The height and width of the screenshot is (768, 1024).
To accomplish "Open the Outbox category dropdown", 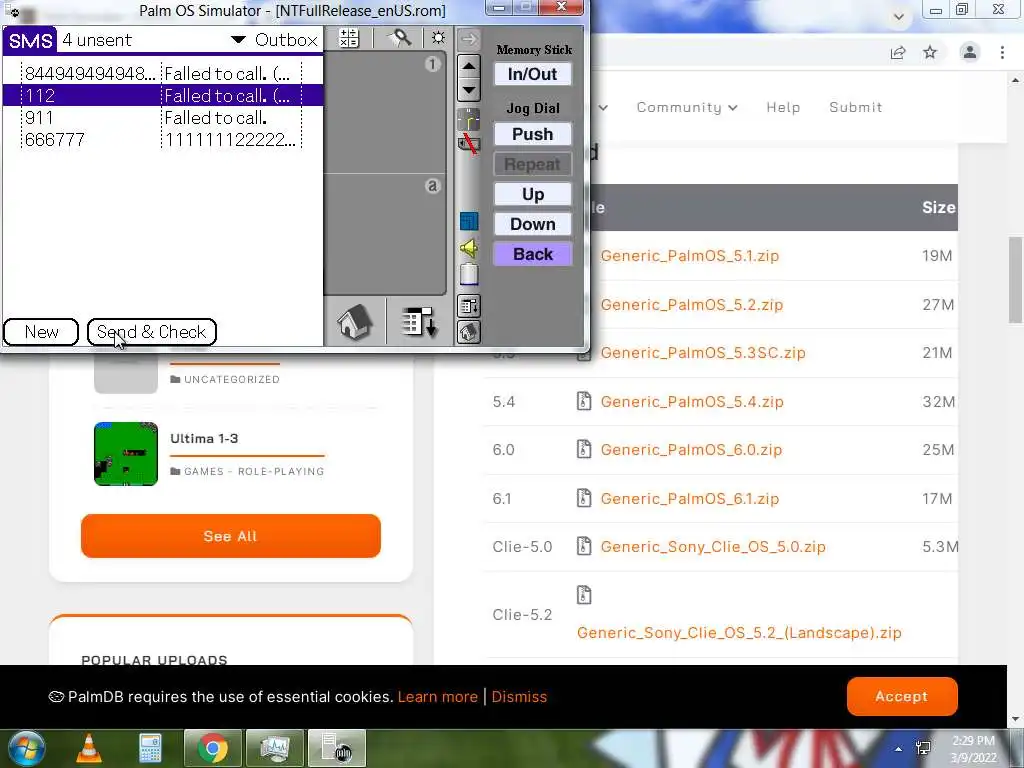I will (x=275, y=40).
